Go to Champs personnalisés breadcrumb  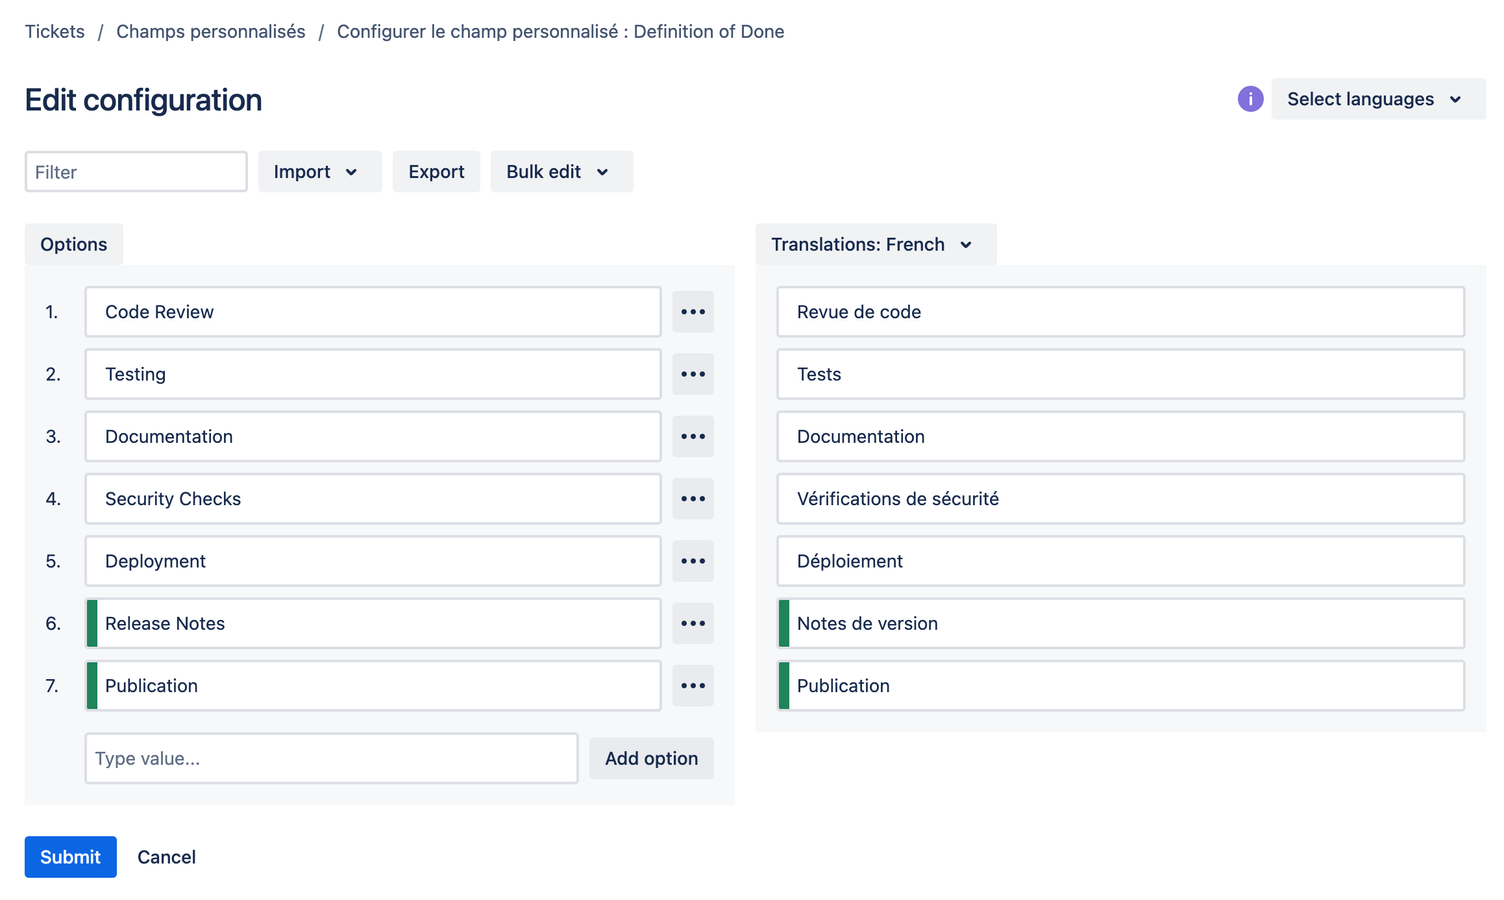coord(211,32)
